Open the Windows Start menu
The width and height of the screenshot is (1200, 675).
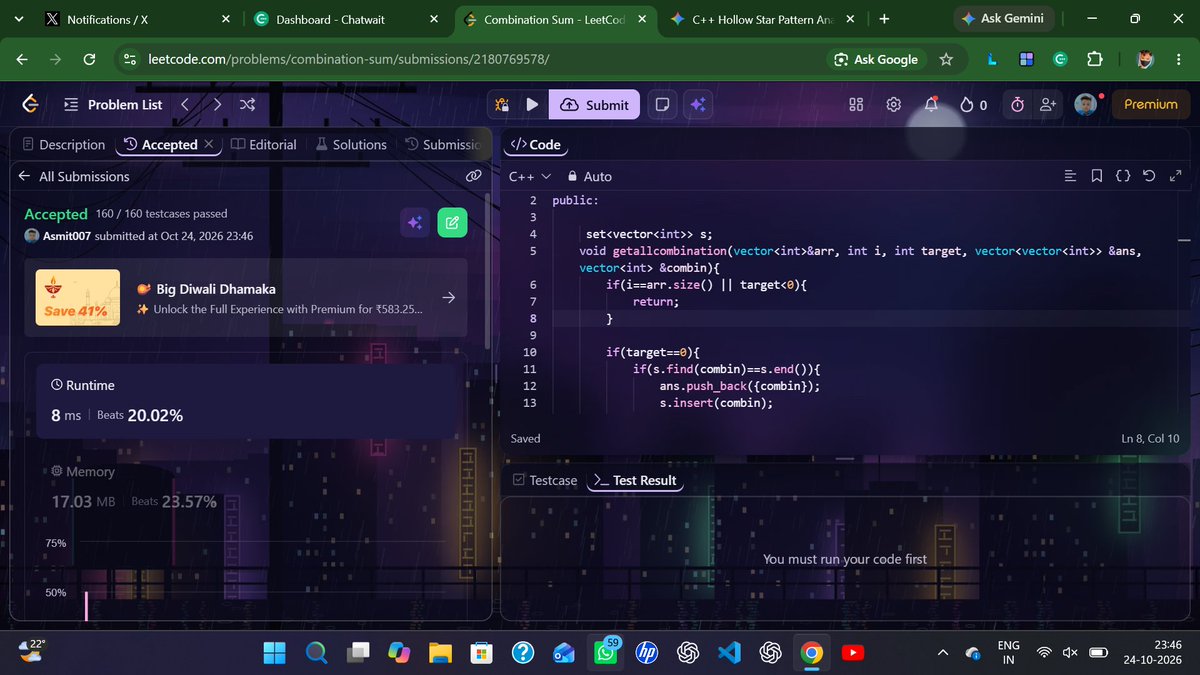(273, 653)
